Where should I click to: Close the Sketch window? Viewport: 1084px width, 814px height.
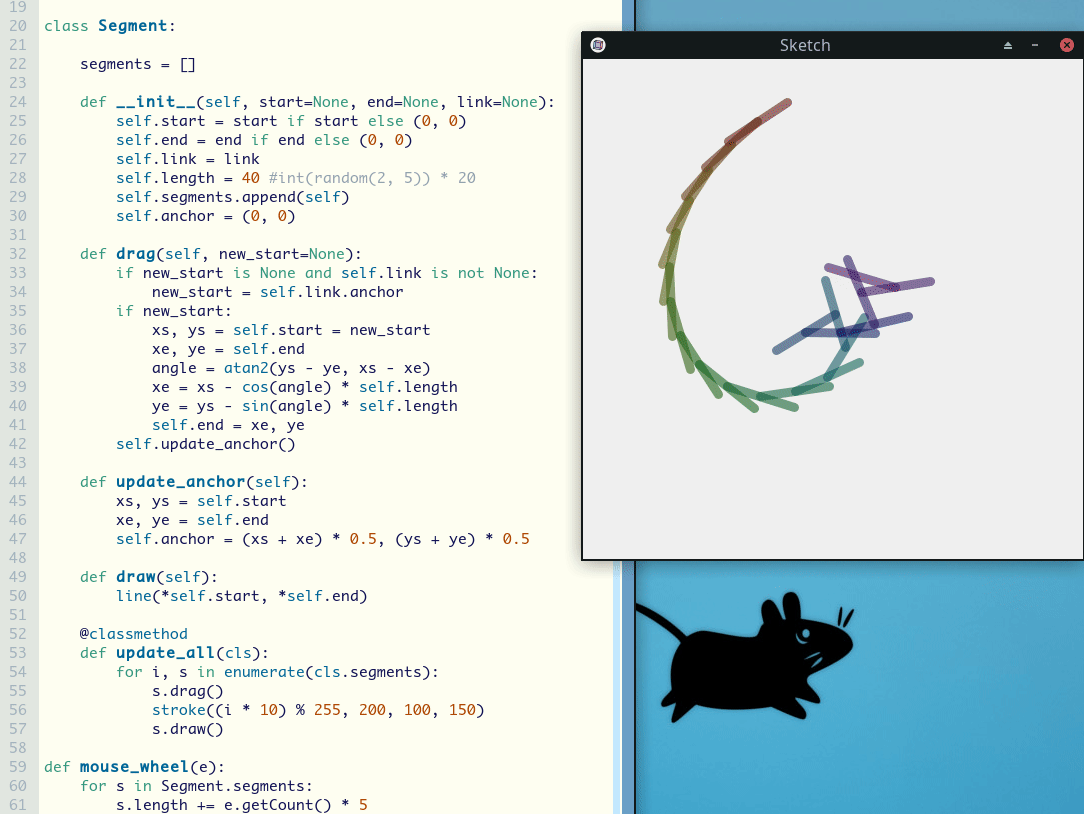click(1066, 45)
